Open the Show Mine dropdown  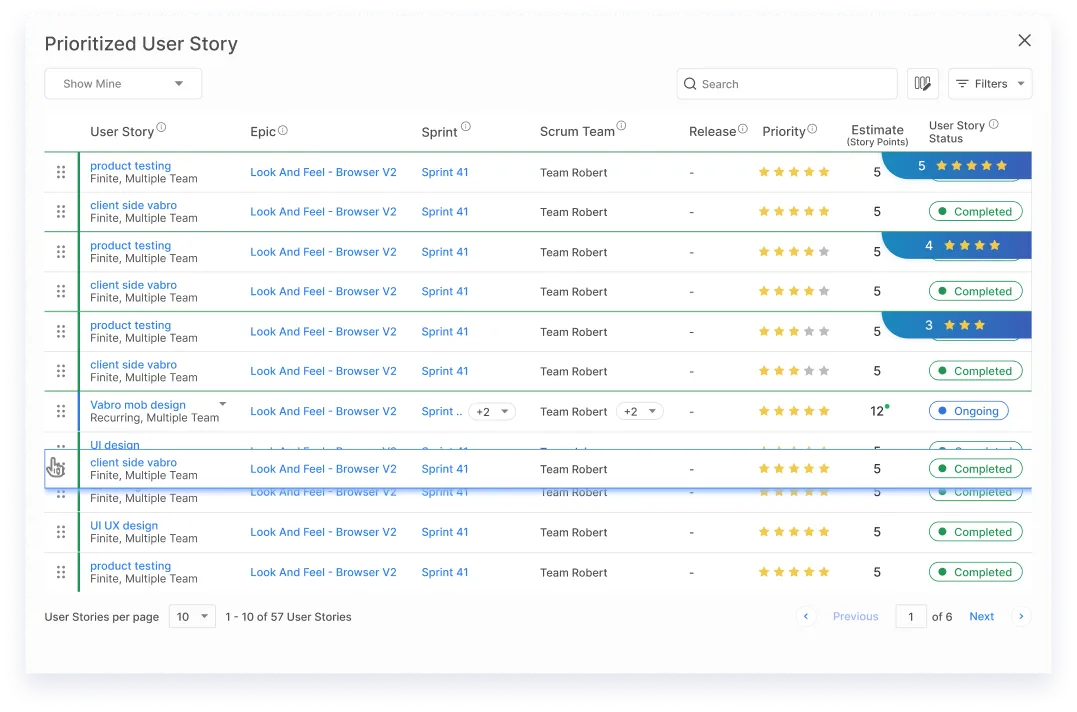122,84
